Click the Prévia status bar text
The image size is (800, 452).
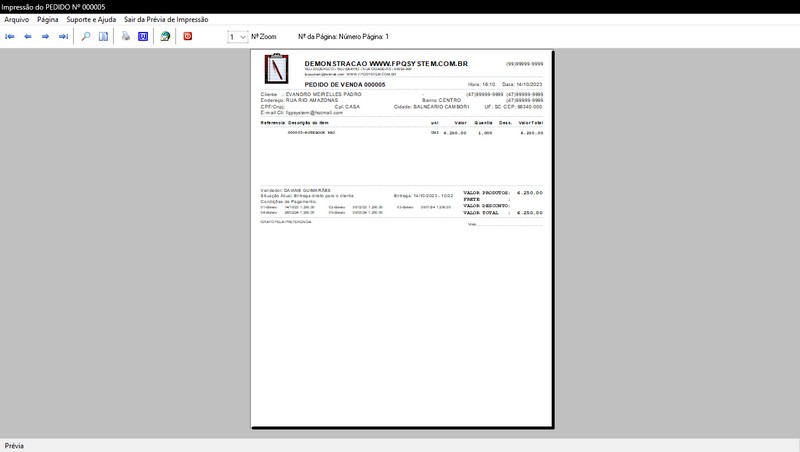point(14,445)
